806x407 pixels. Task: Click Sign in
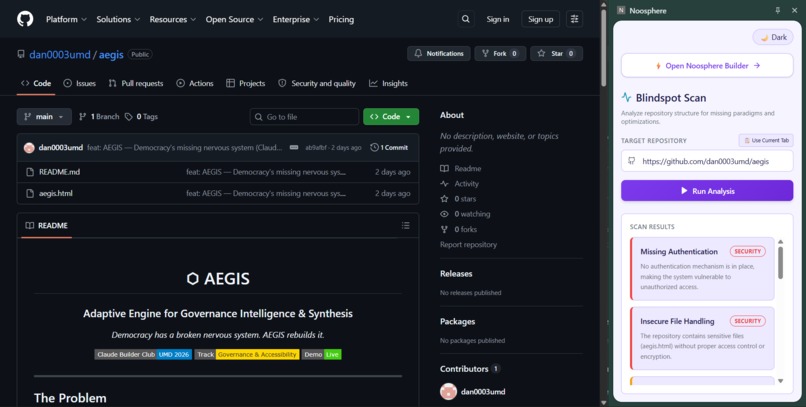(x=498, y=19)
